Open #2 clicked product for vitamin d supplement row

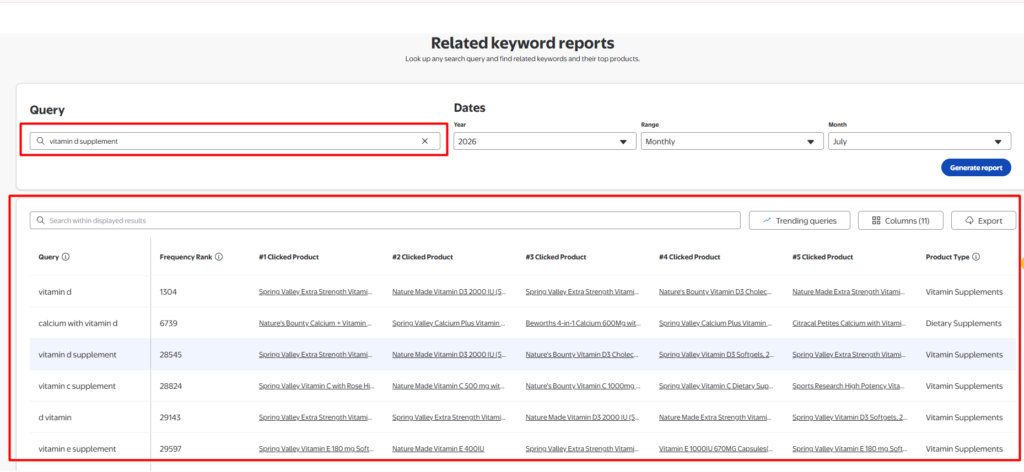coord(449,354)
